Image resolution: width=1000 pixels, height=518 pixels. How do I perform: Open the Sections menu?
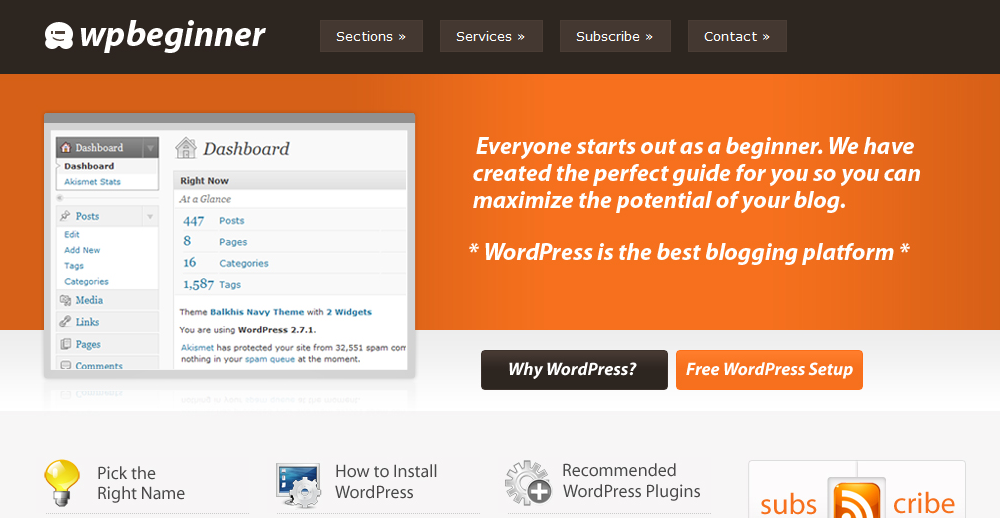click(371, 36)
